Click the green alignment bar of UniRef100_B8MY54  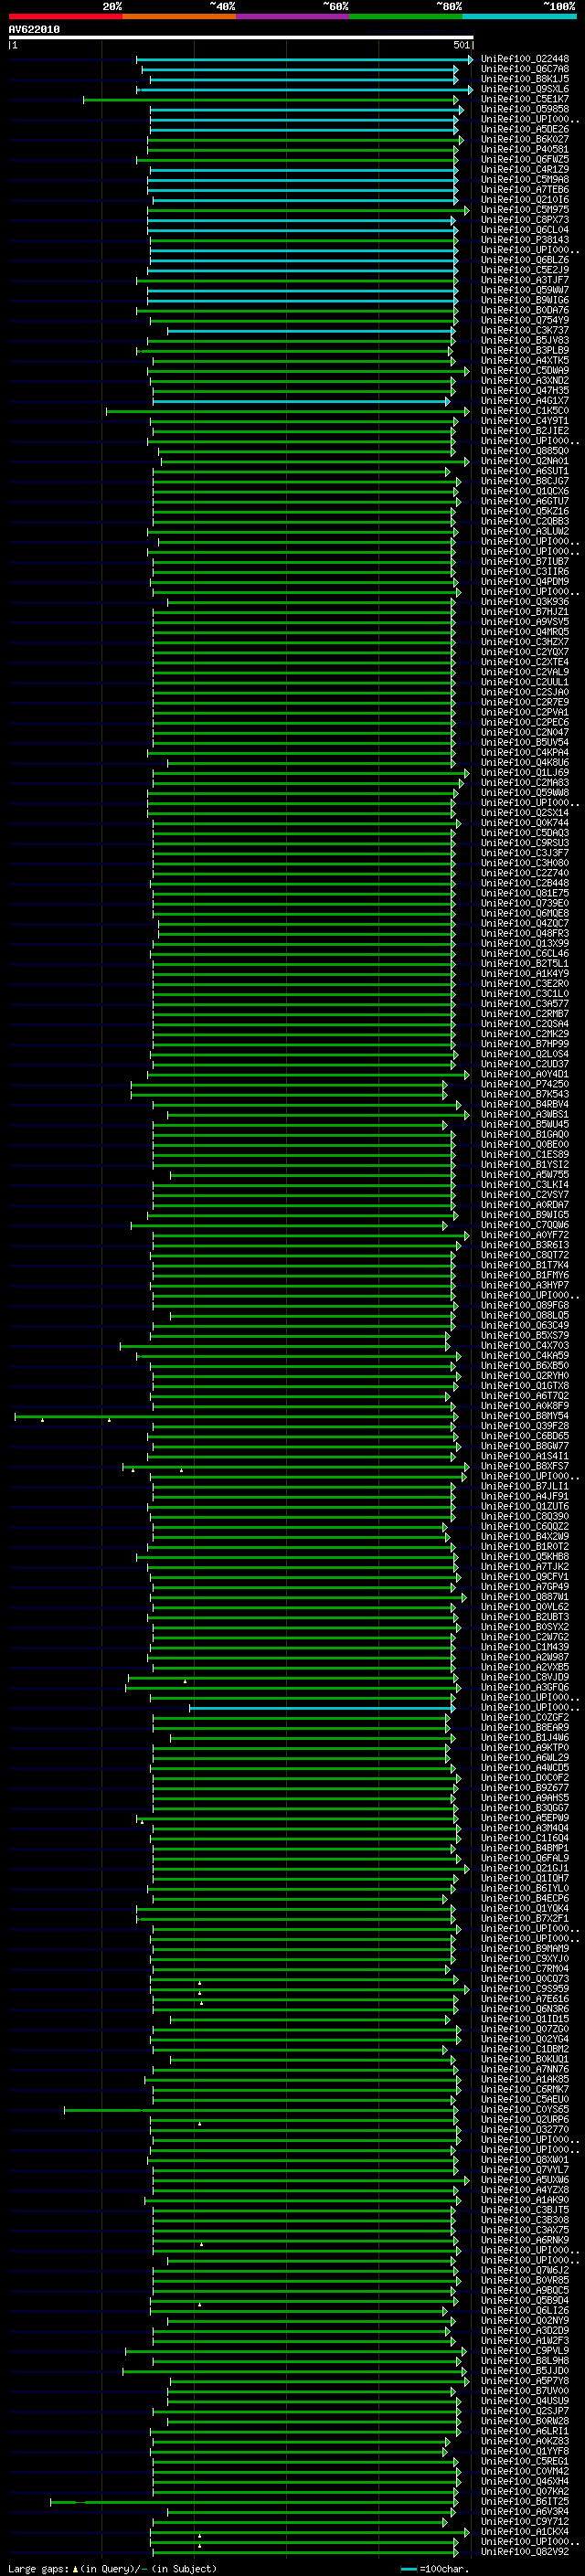[x=235, y=1416]
